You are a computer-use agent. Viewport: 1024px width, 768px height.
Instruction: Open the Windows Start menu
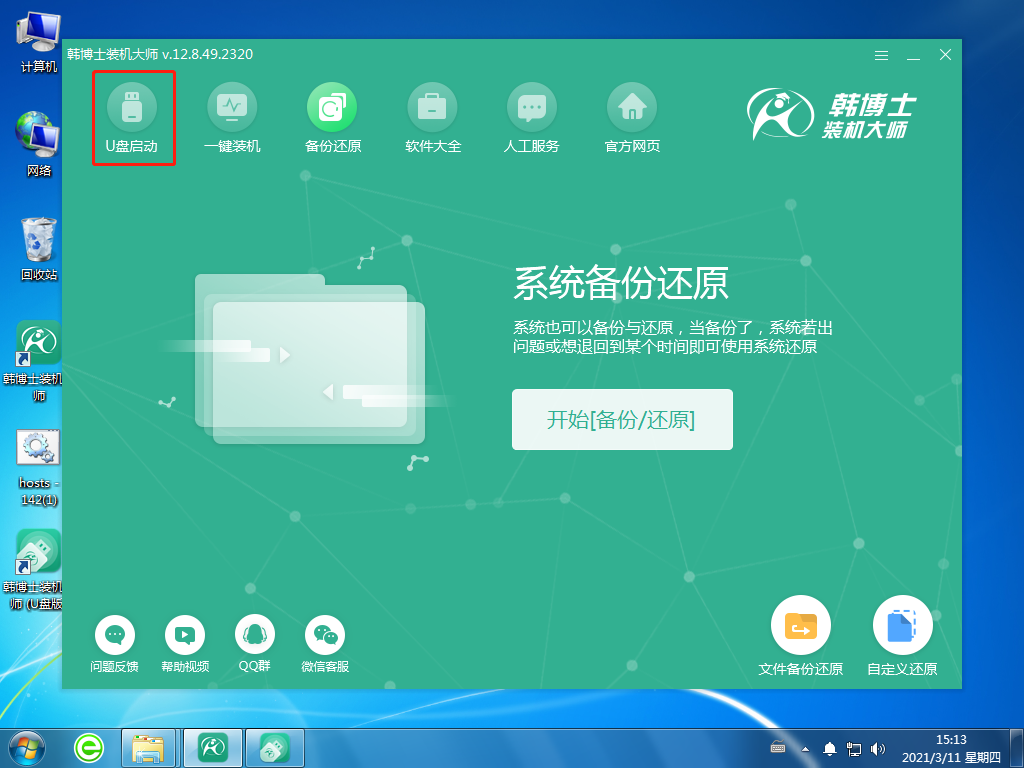23,747
